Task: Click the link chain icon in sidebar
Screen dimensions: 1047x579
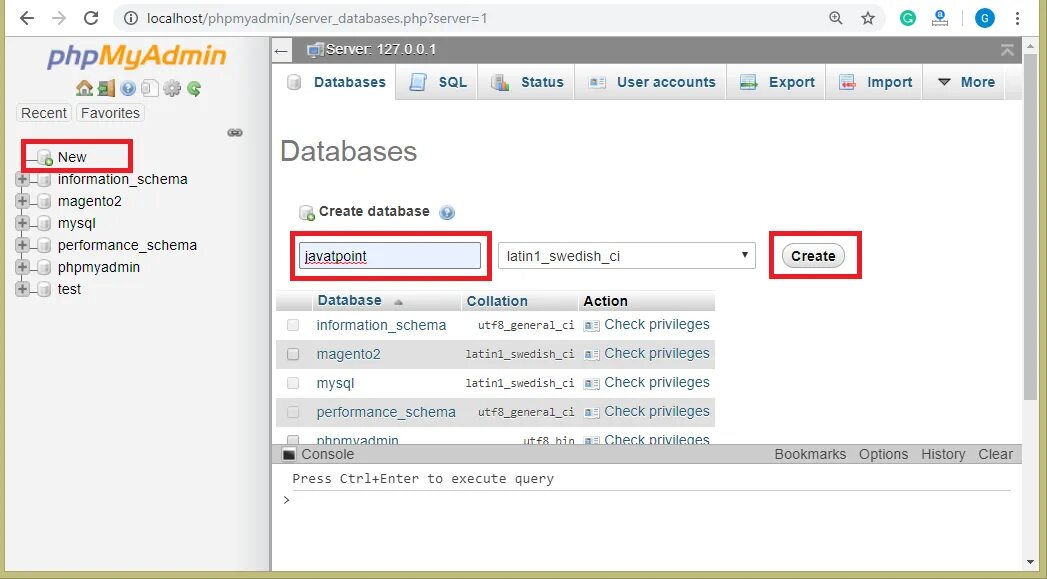Action: coord(235,132)
